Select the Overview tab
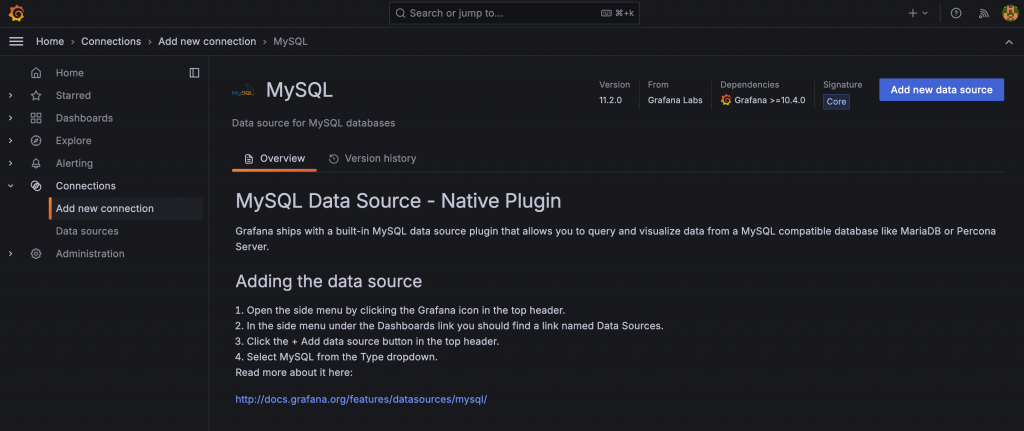Viewport: 1024px width, 431px height. pos(274,159)
